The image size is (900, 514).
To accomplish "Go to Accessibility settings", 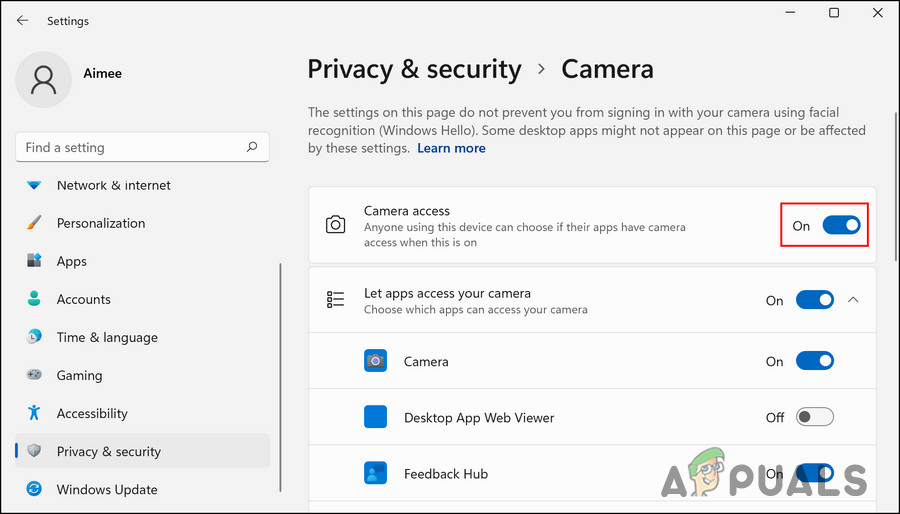I will pyautogui.click(x=92, y=413).
